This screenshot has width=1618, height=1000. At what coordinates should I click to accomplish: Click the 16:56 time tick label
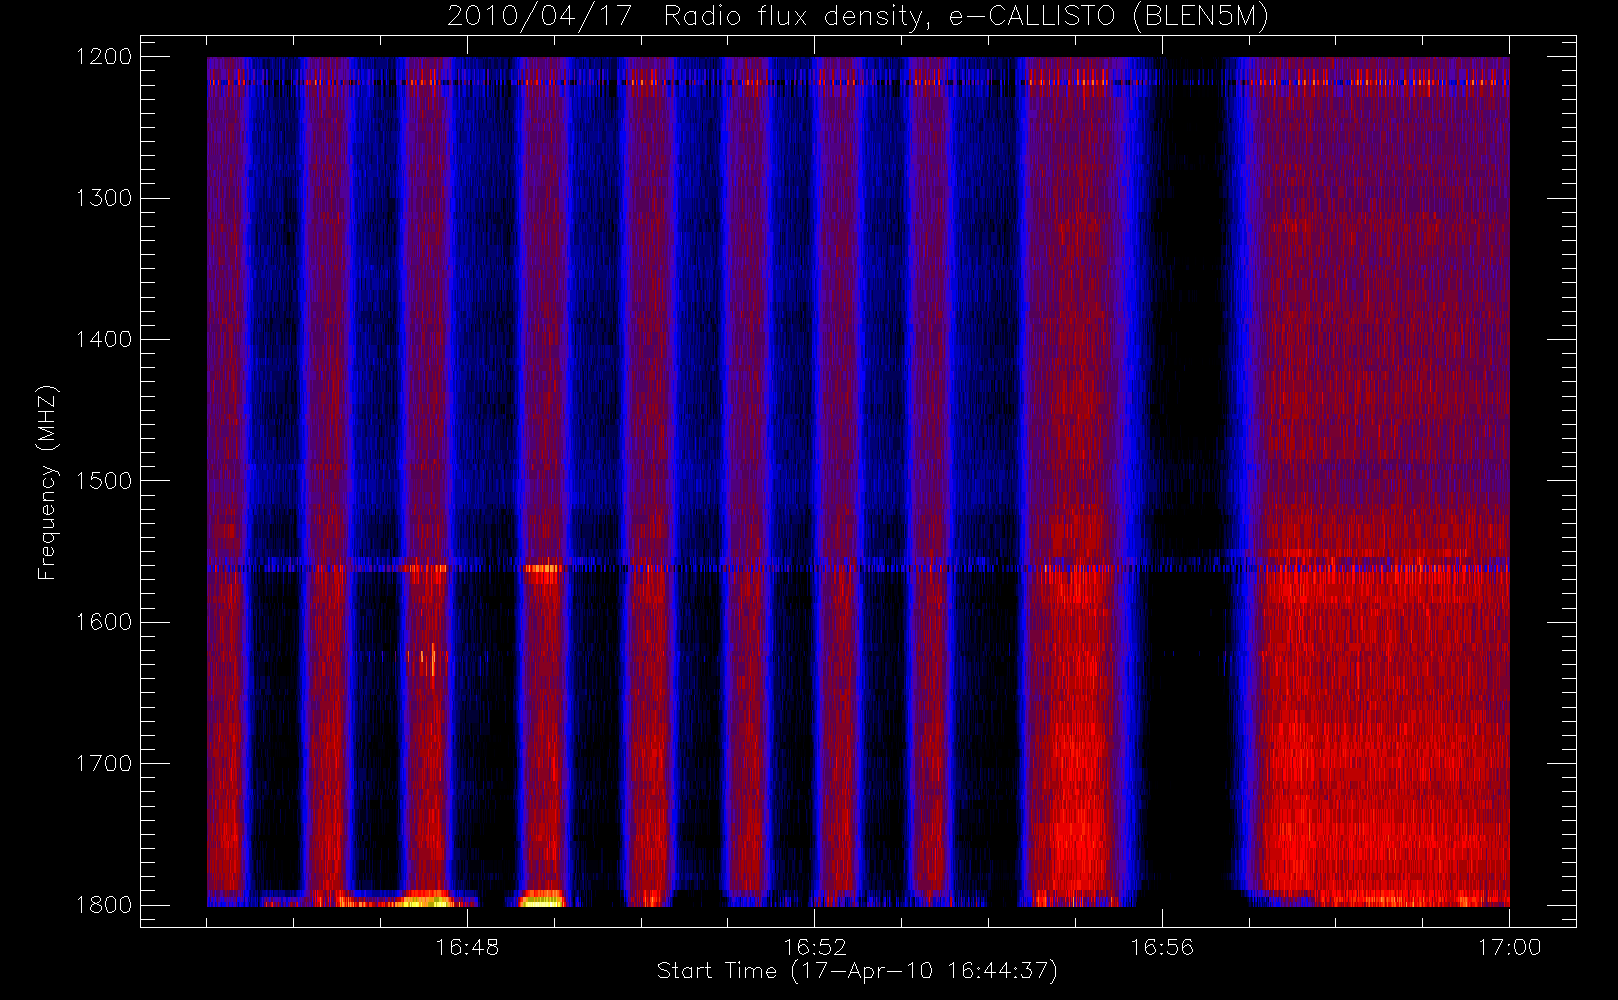point(1162,947)
